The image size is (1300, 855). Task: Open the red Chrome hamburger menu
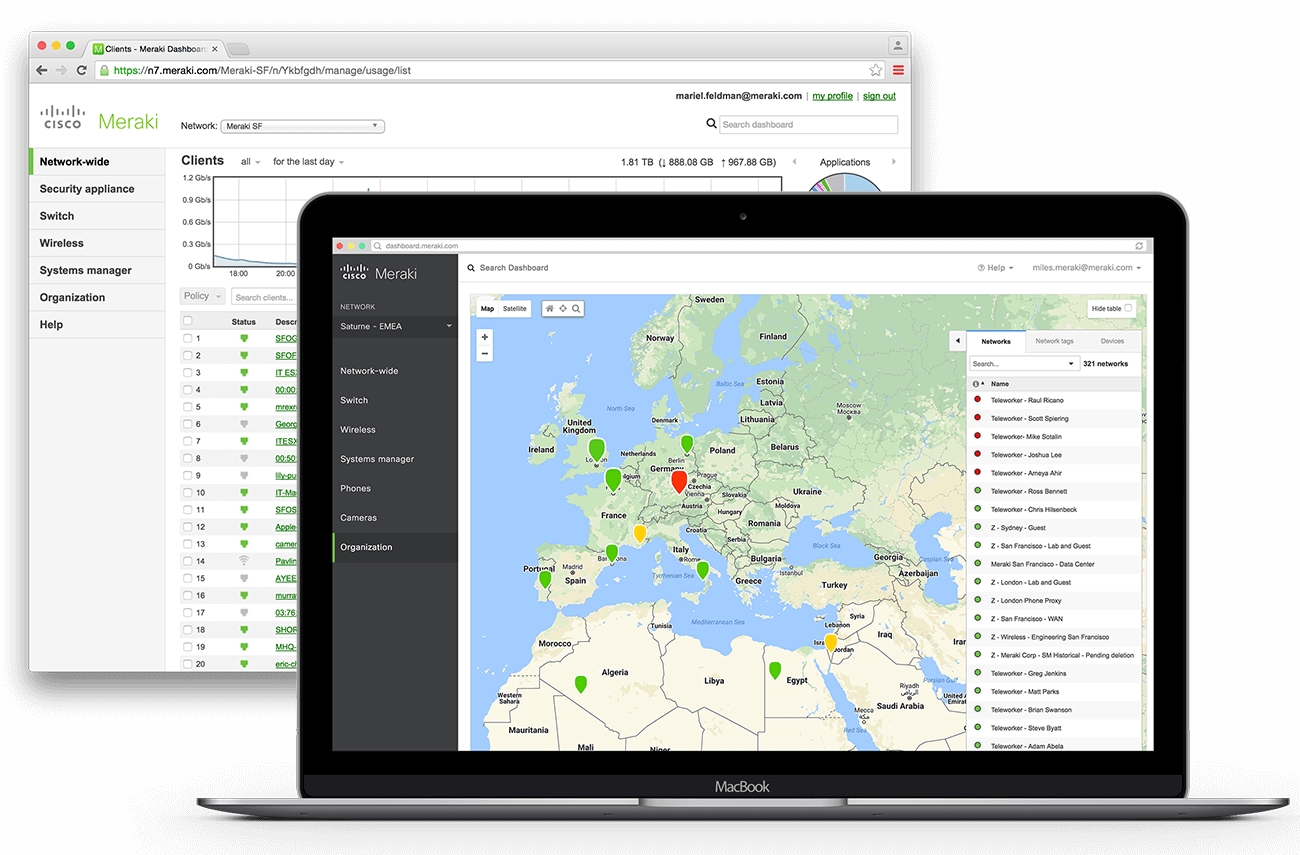tap(898, 70)
